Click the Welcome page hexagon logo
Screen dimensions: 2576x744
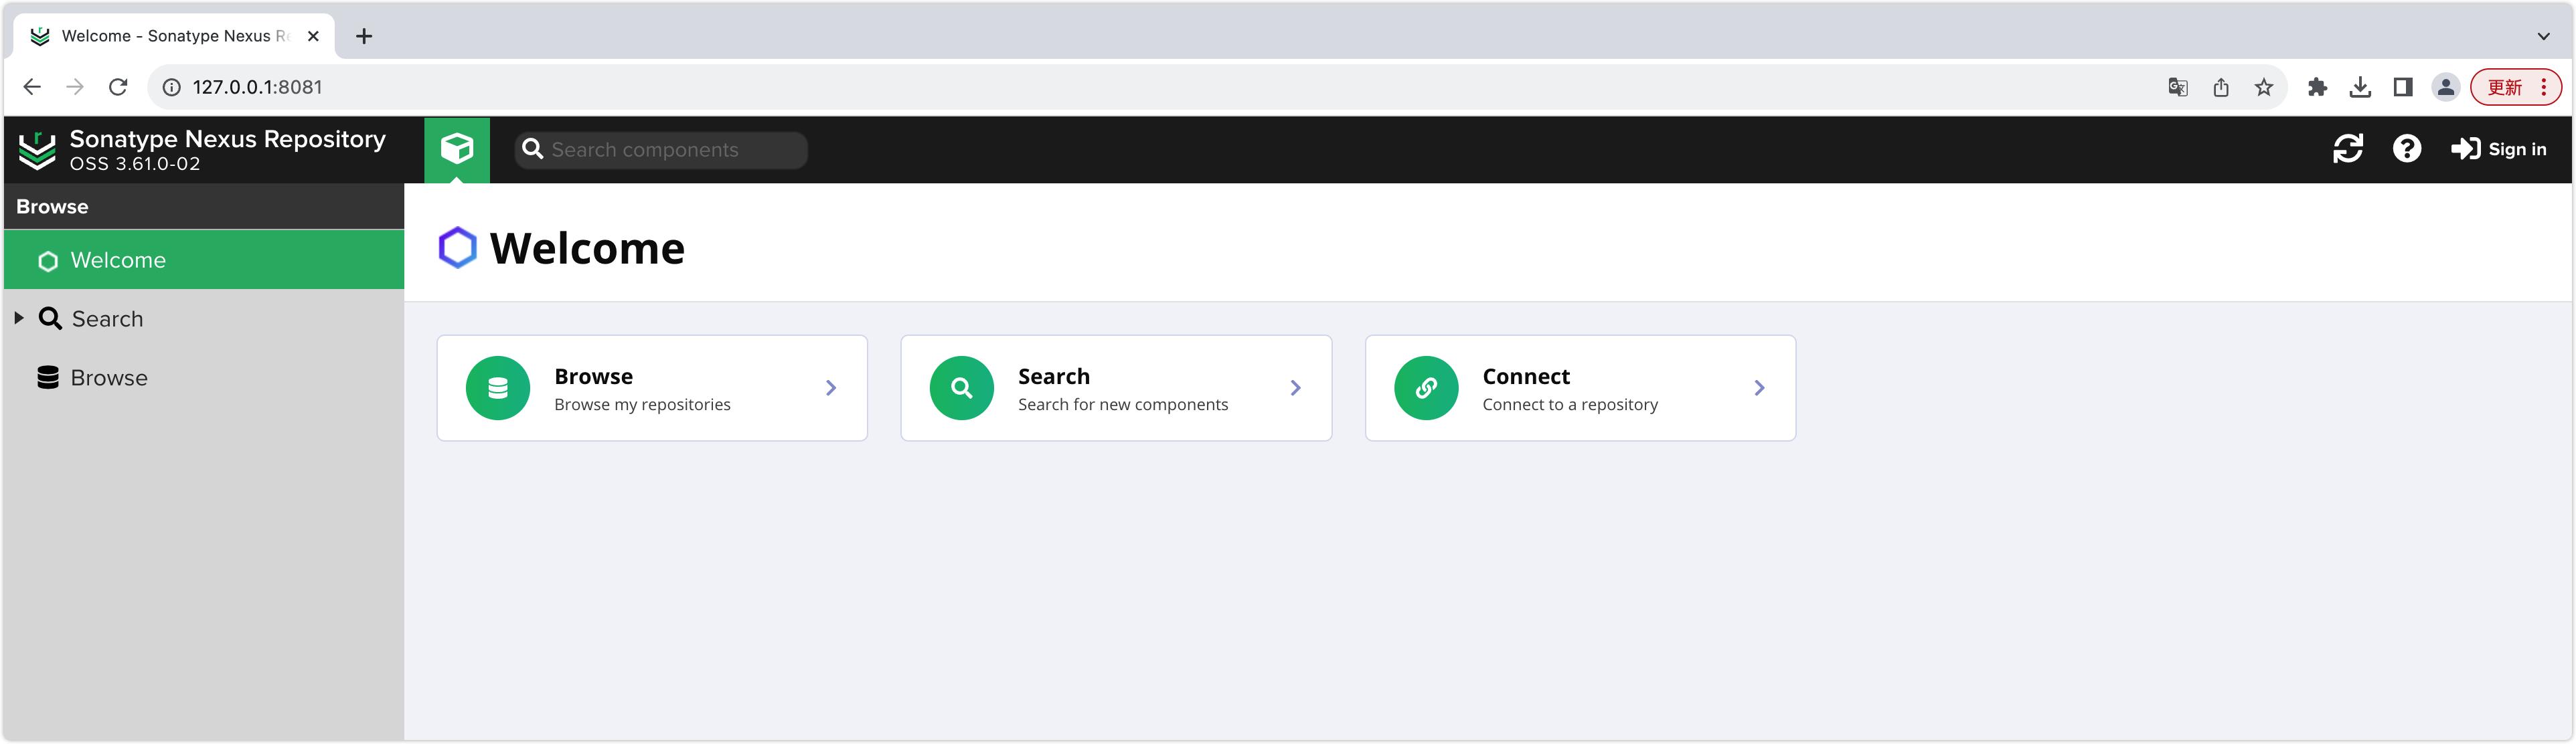tap(457, 248)
